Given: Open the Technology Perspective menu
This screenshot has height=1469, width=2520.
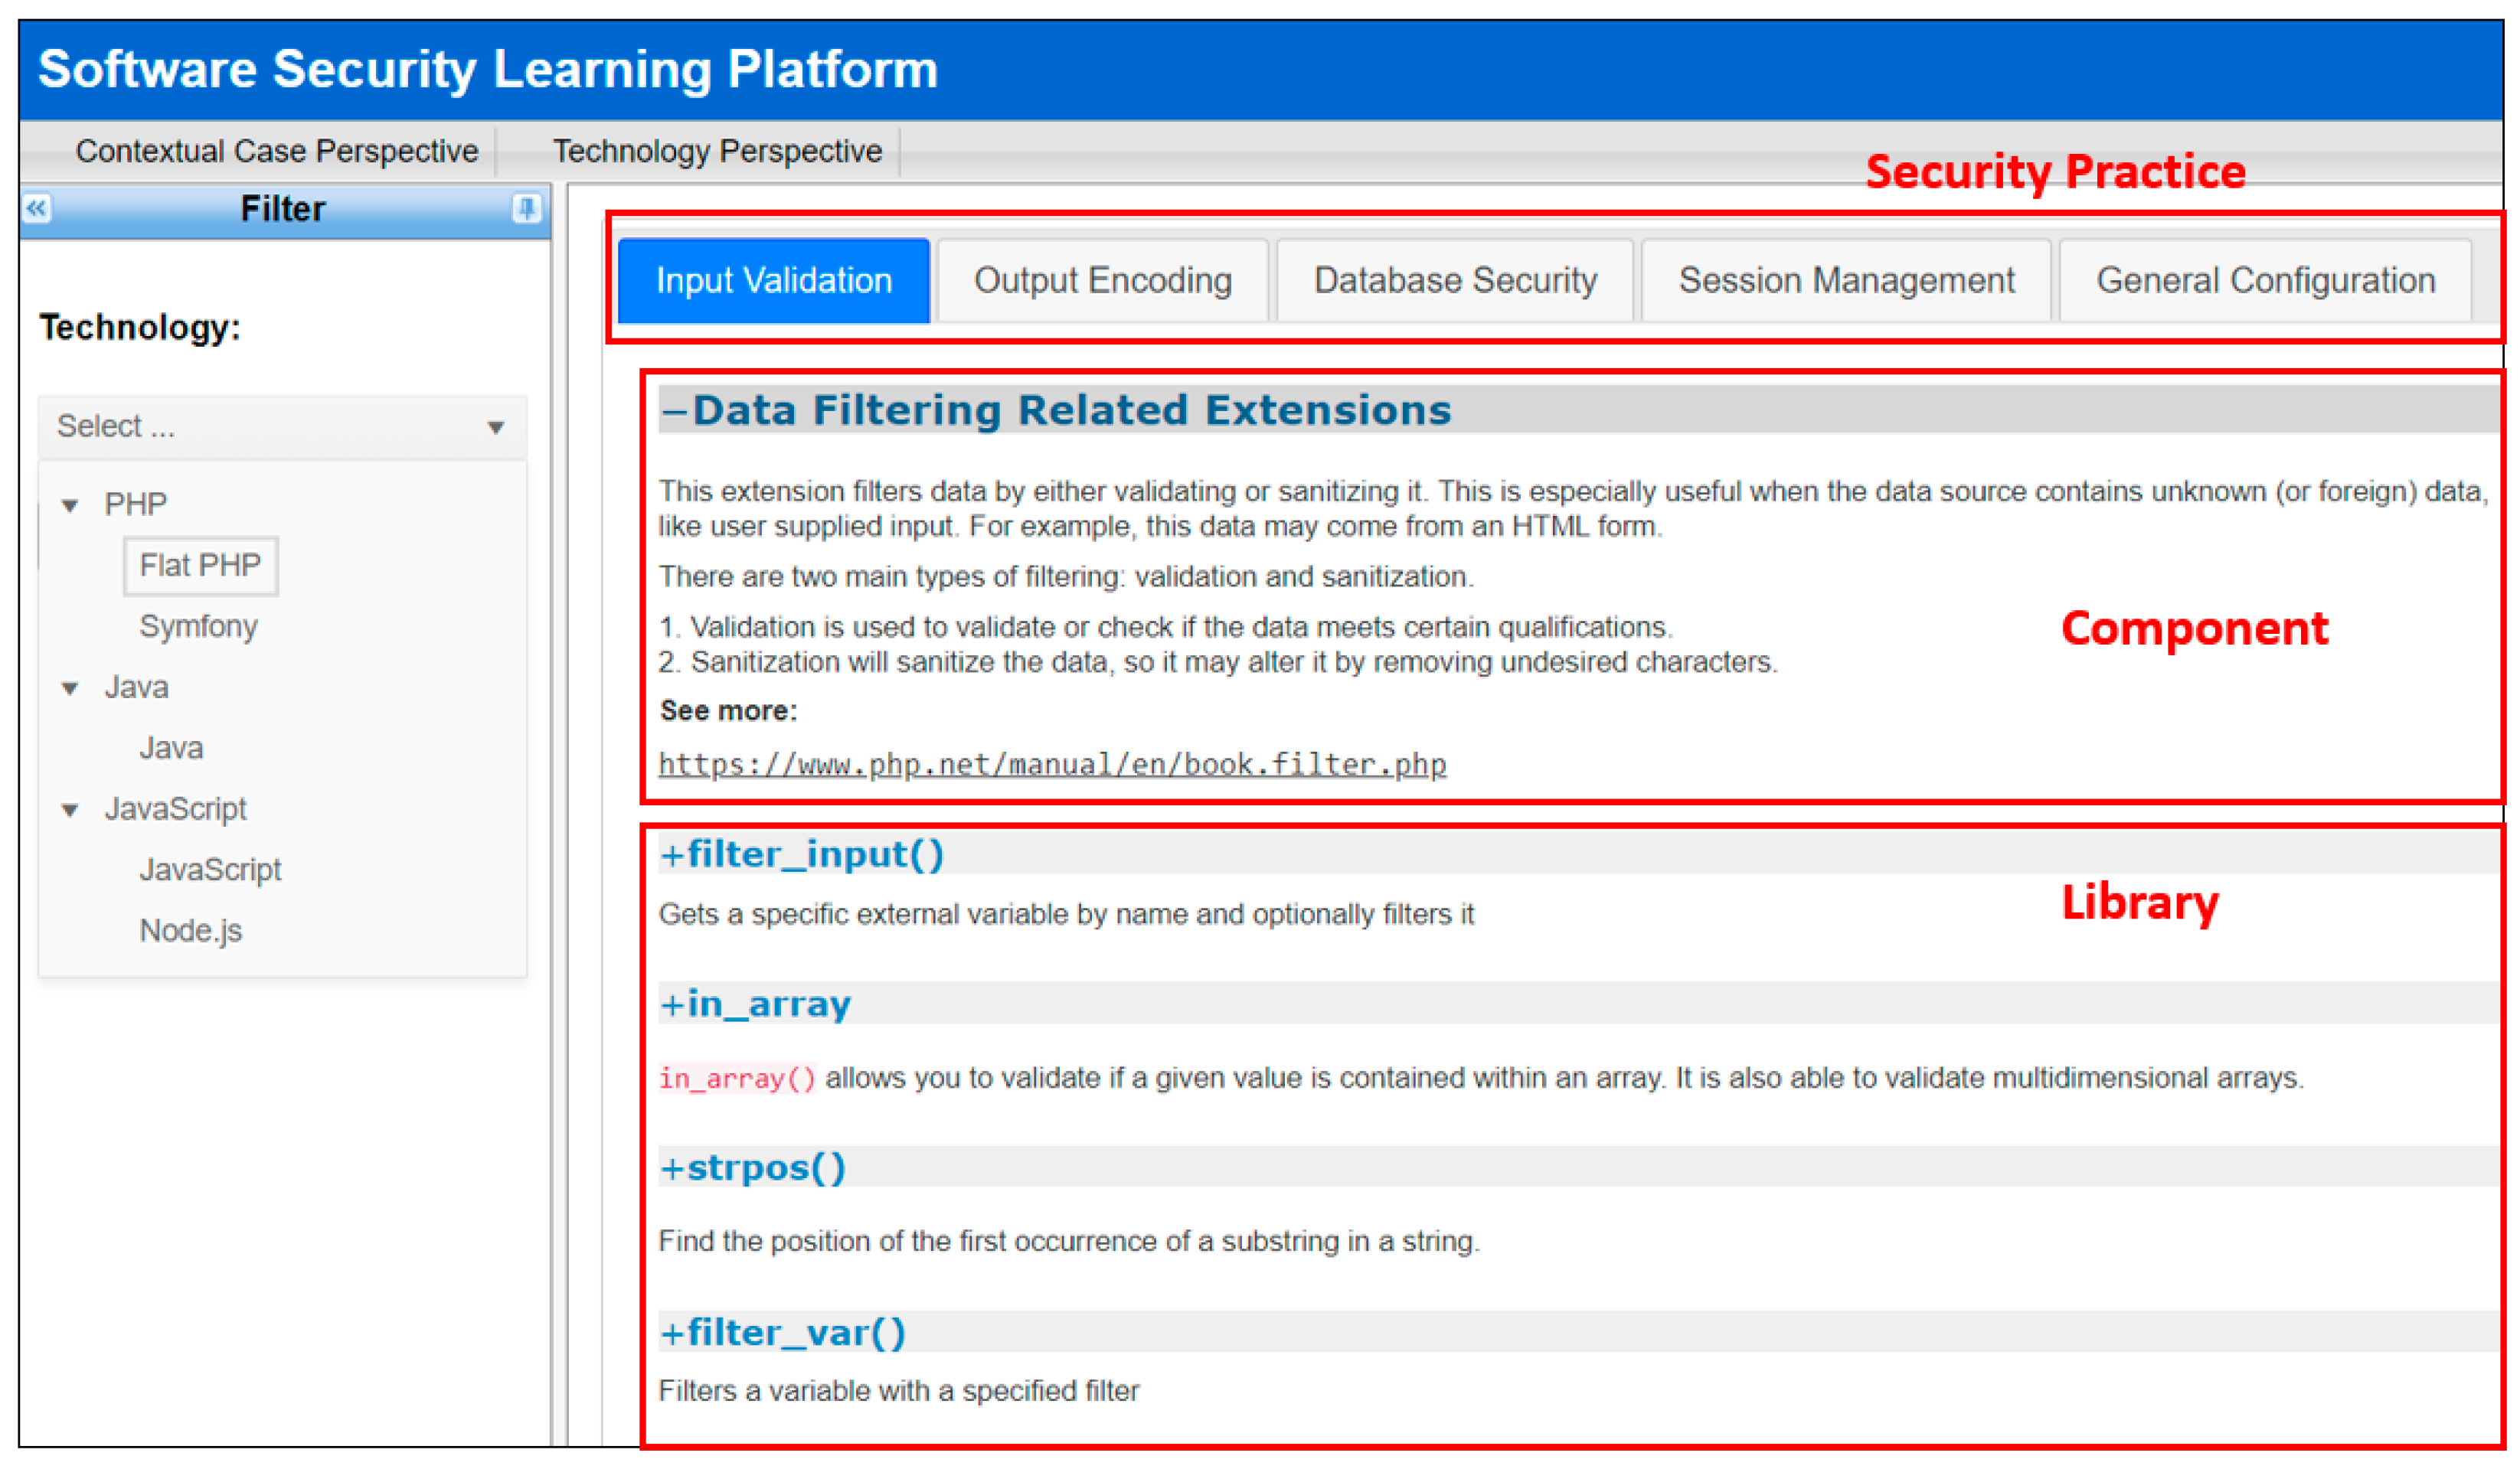Looking at the screenshot, I should pos(717,151).
